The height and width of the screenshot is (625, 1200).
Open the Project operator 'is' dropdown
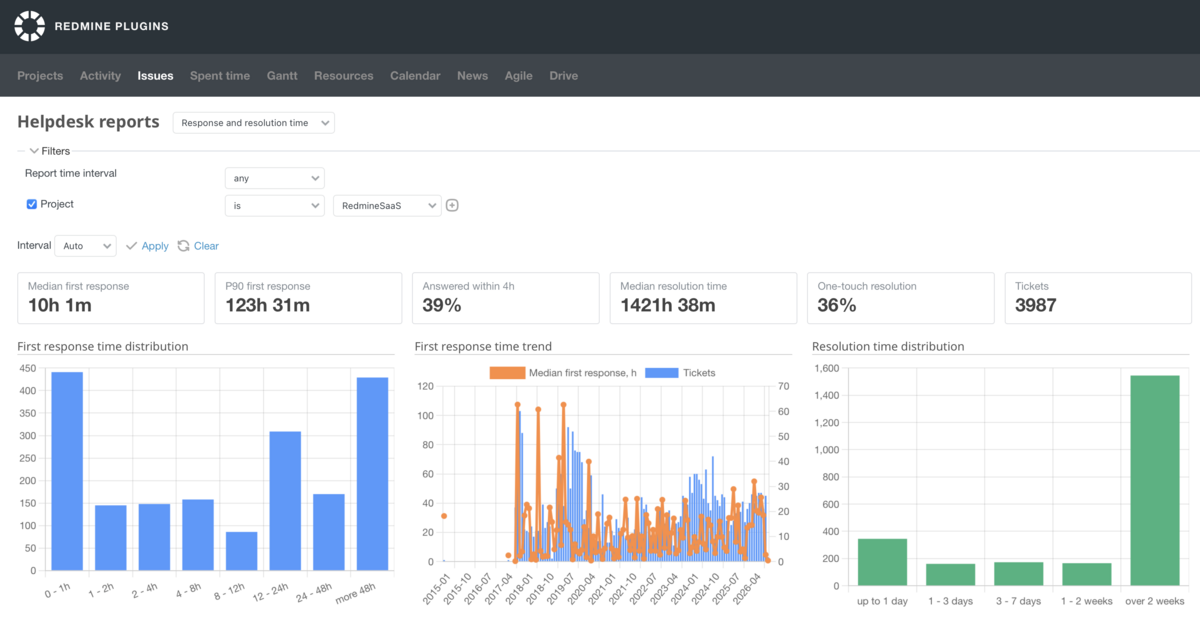pos(275,205)
